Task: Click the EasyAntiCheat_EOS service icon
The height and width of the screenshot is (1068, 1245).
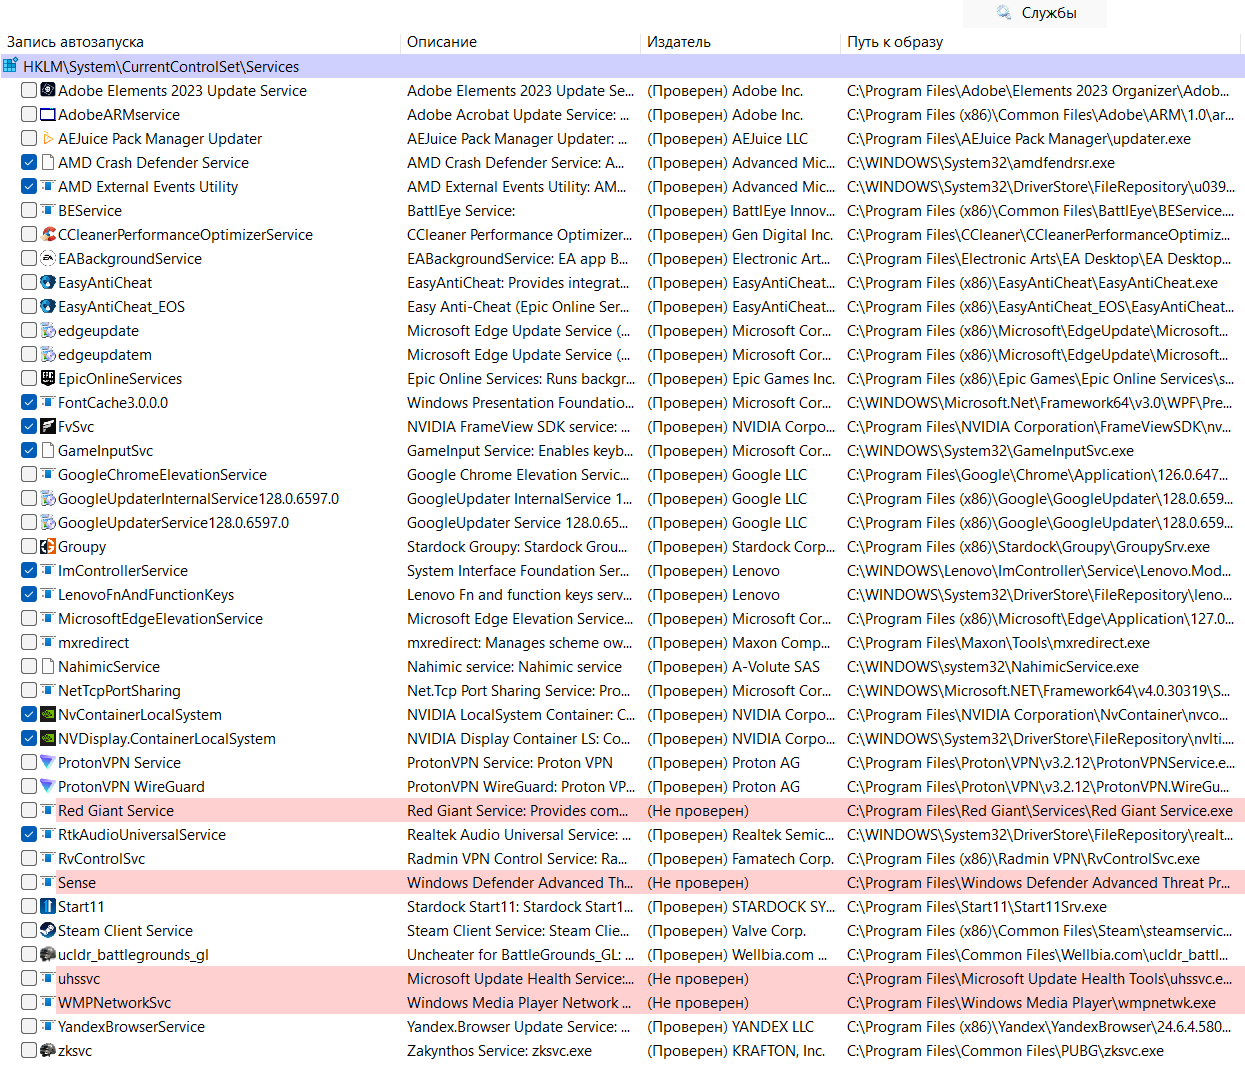Action: (47, 306)
